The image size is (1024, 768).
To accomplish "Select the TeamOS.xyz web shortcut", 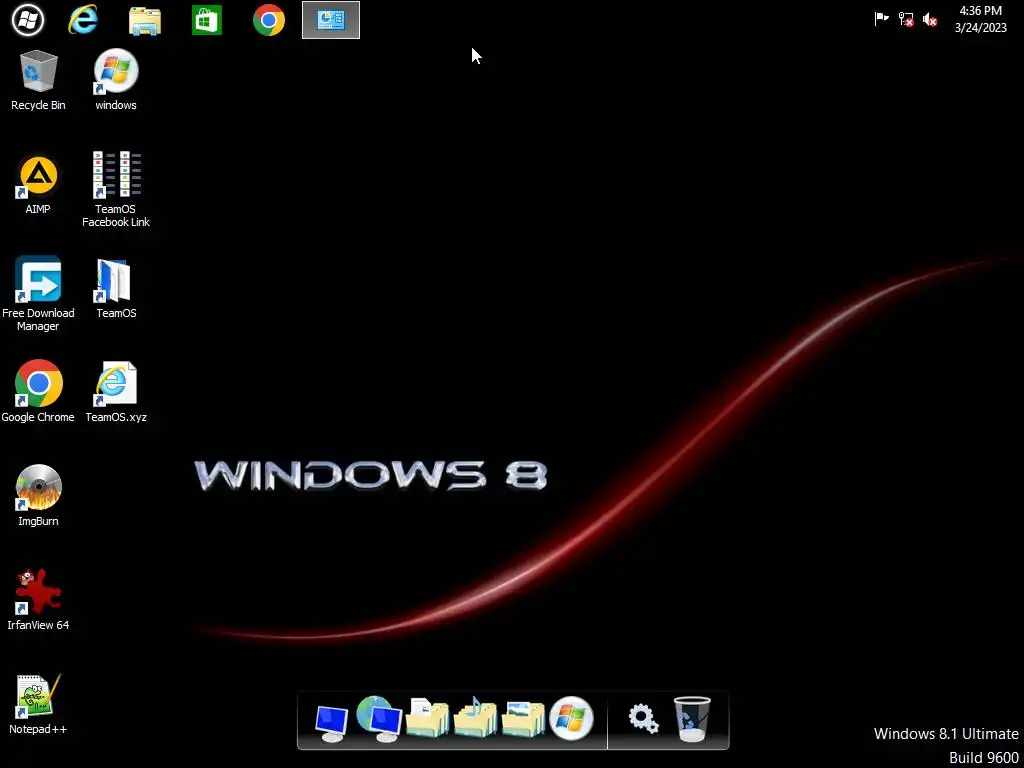I will (x=116, y=392).
